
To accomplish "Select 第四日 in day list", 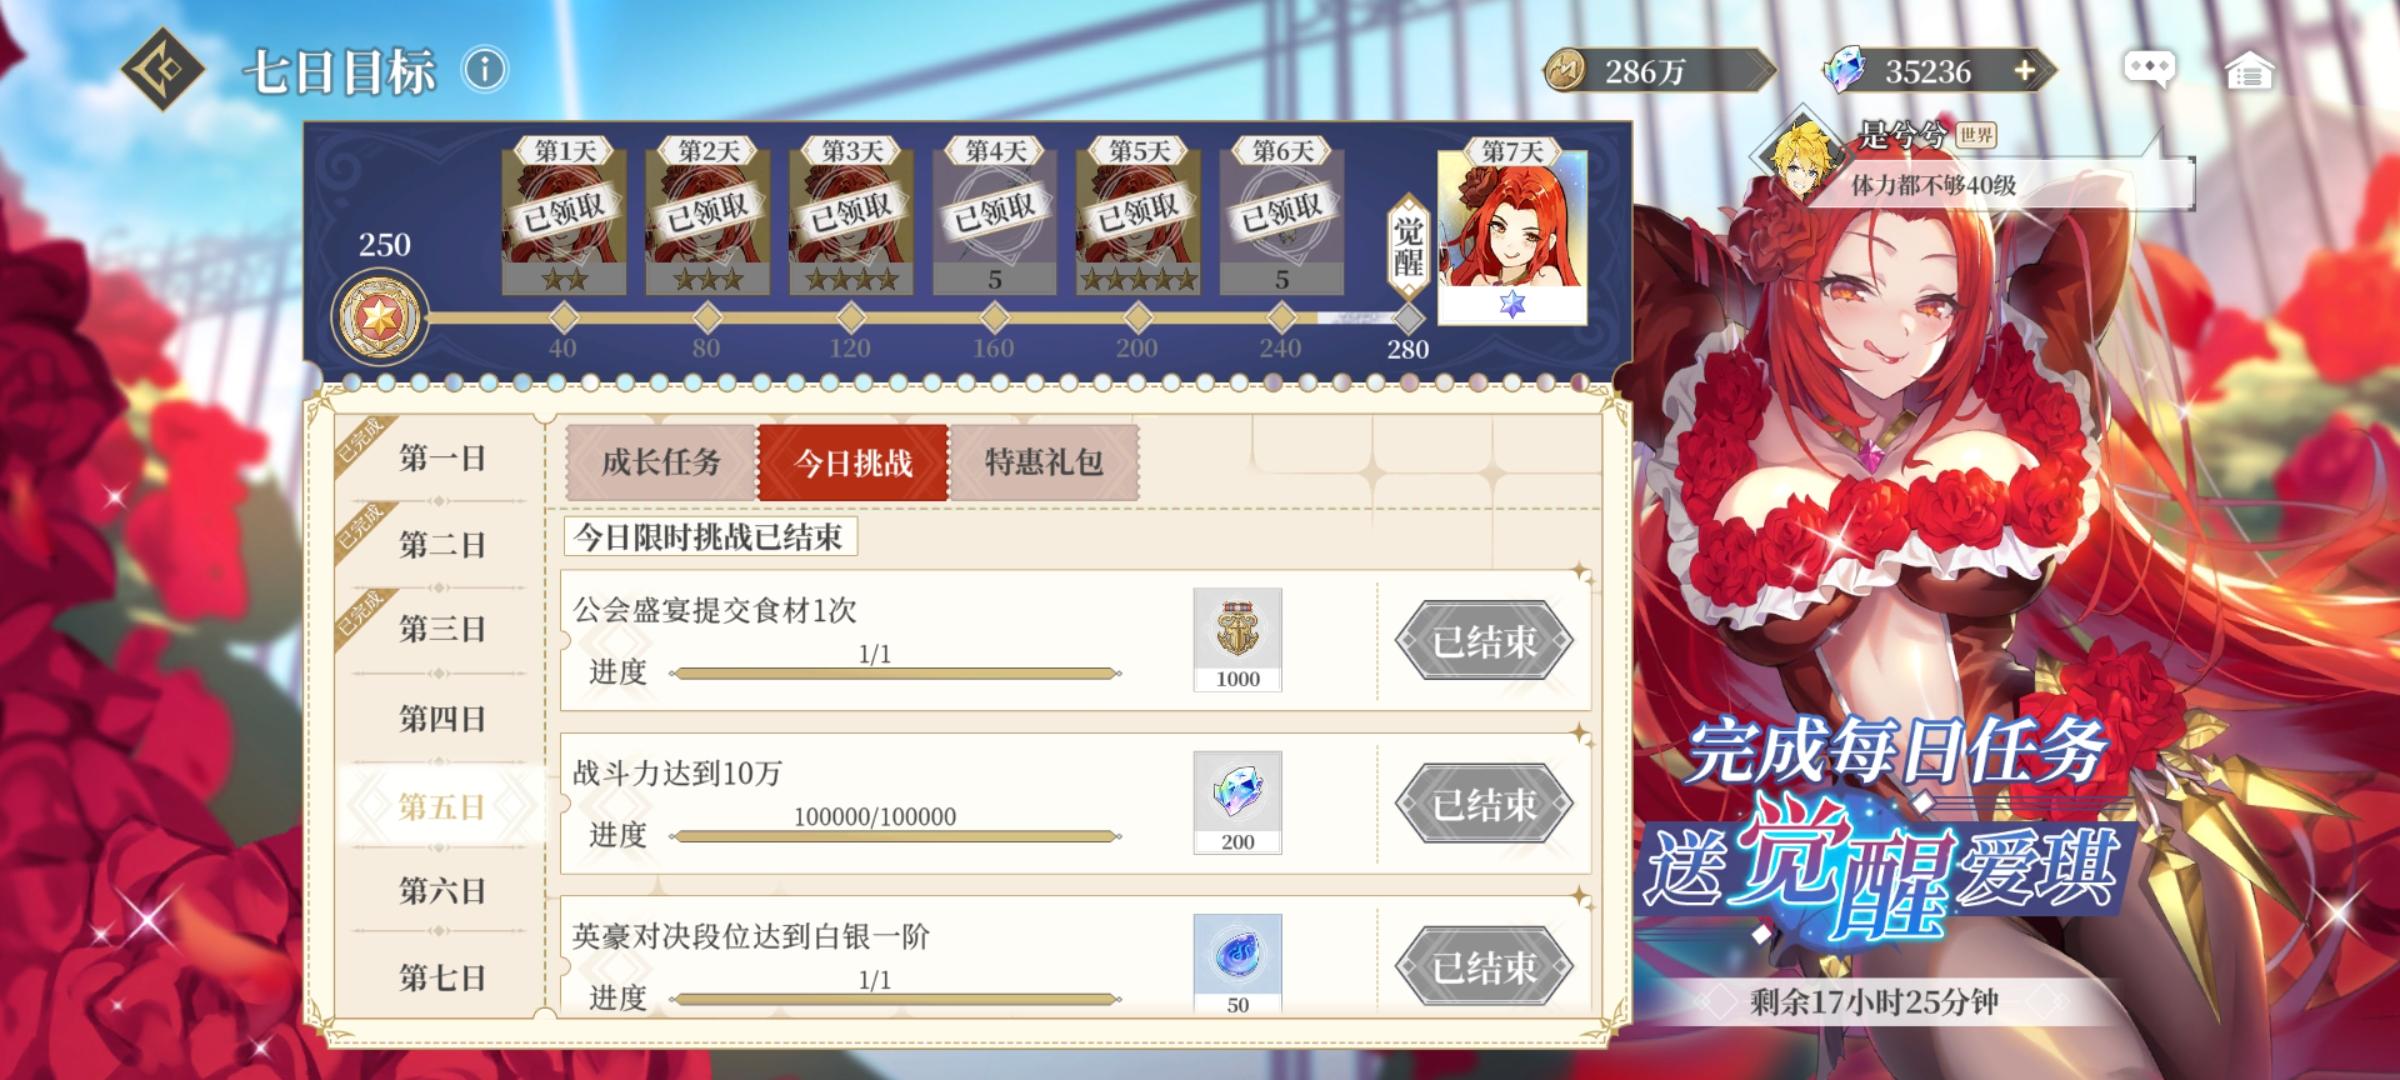I will (441, 718).
